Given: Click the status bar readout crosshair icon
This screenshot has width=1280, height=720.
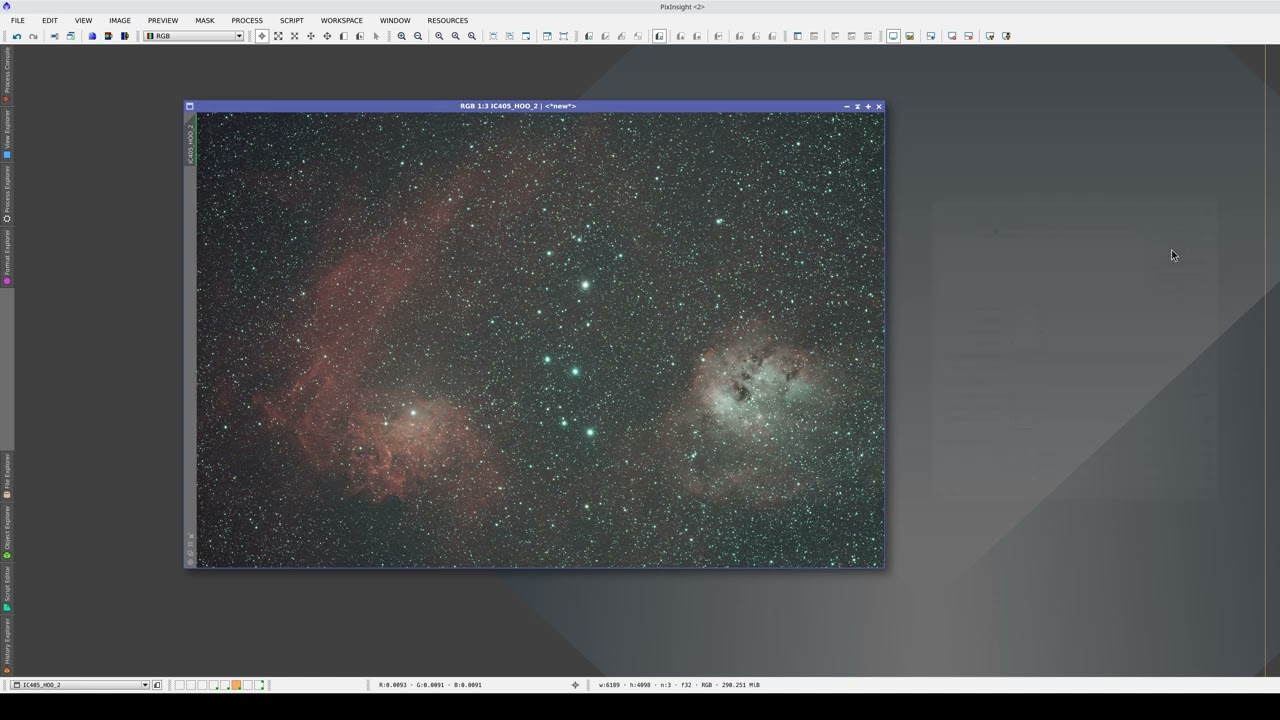Looking at the screenshot, I should tap(575, 685).
